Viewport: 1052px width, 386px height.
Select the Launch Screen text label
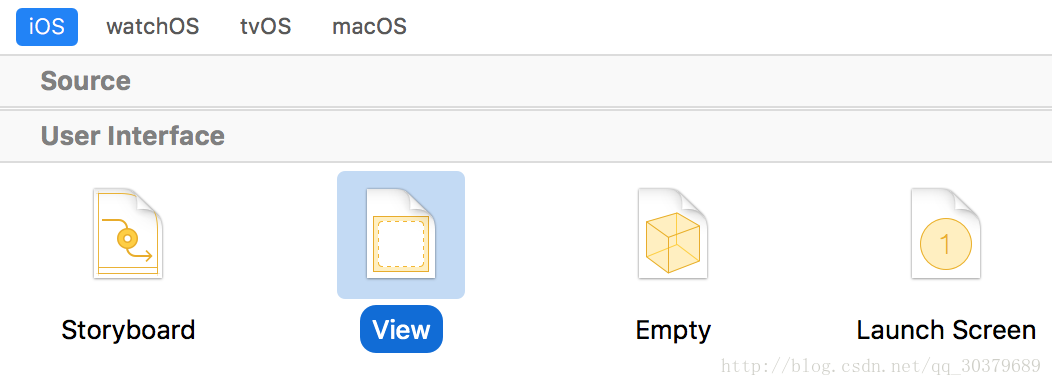click(946, 330)
